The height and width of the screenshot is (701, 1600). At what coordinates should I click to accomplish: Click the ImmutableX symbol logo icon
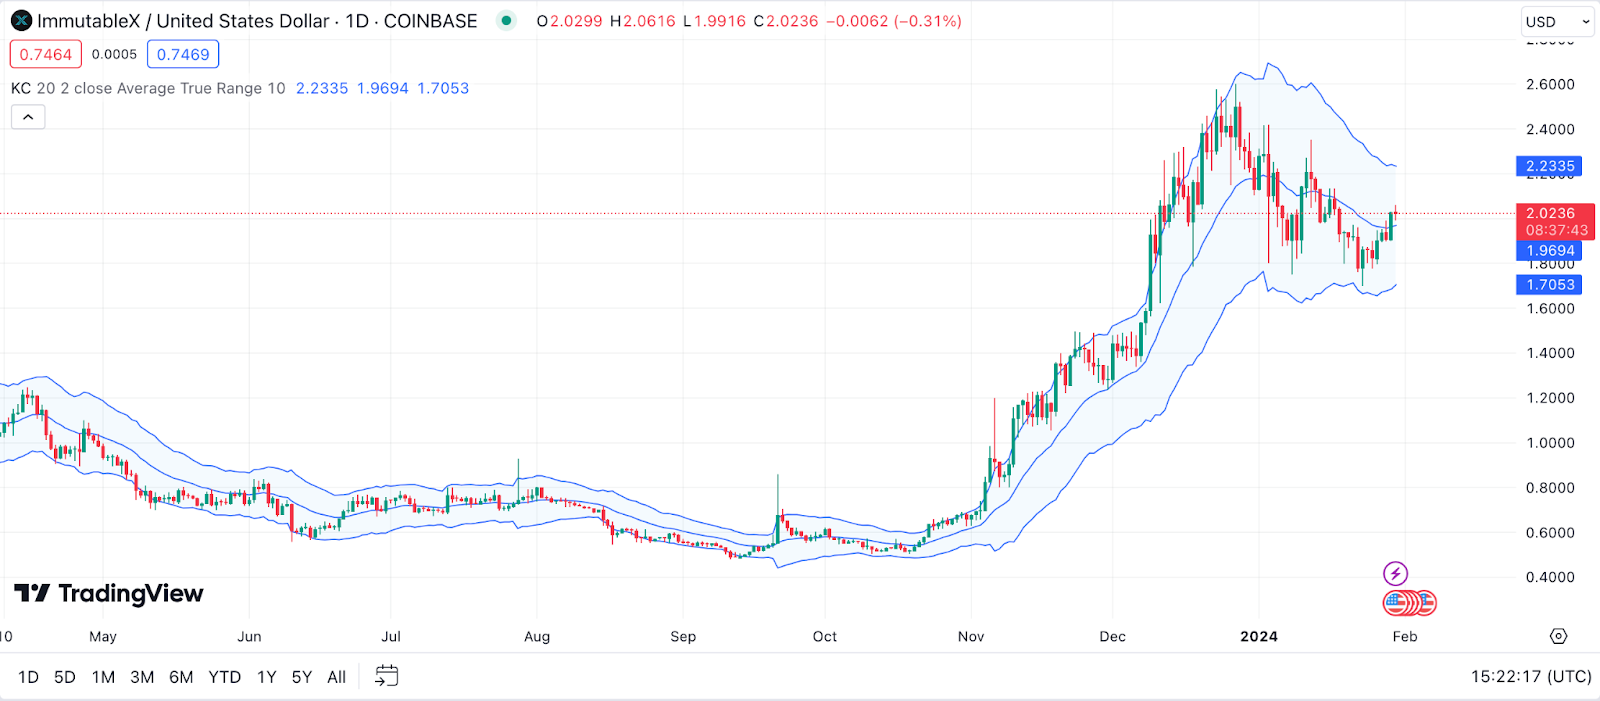(22, 21)
